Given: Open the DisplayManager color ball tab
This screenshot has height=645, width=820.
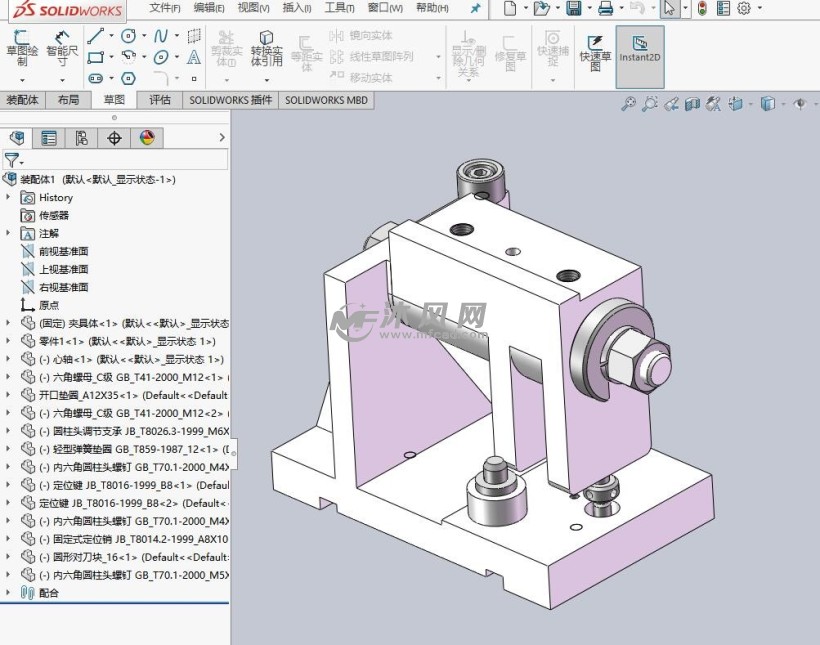Looking at the screenshot, I should pyautogui.click(x=147, y=138).
